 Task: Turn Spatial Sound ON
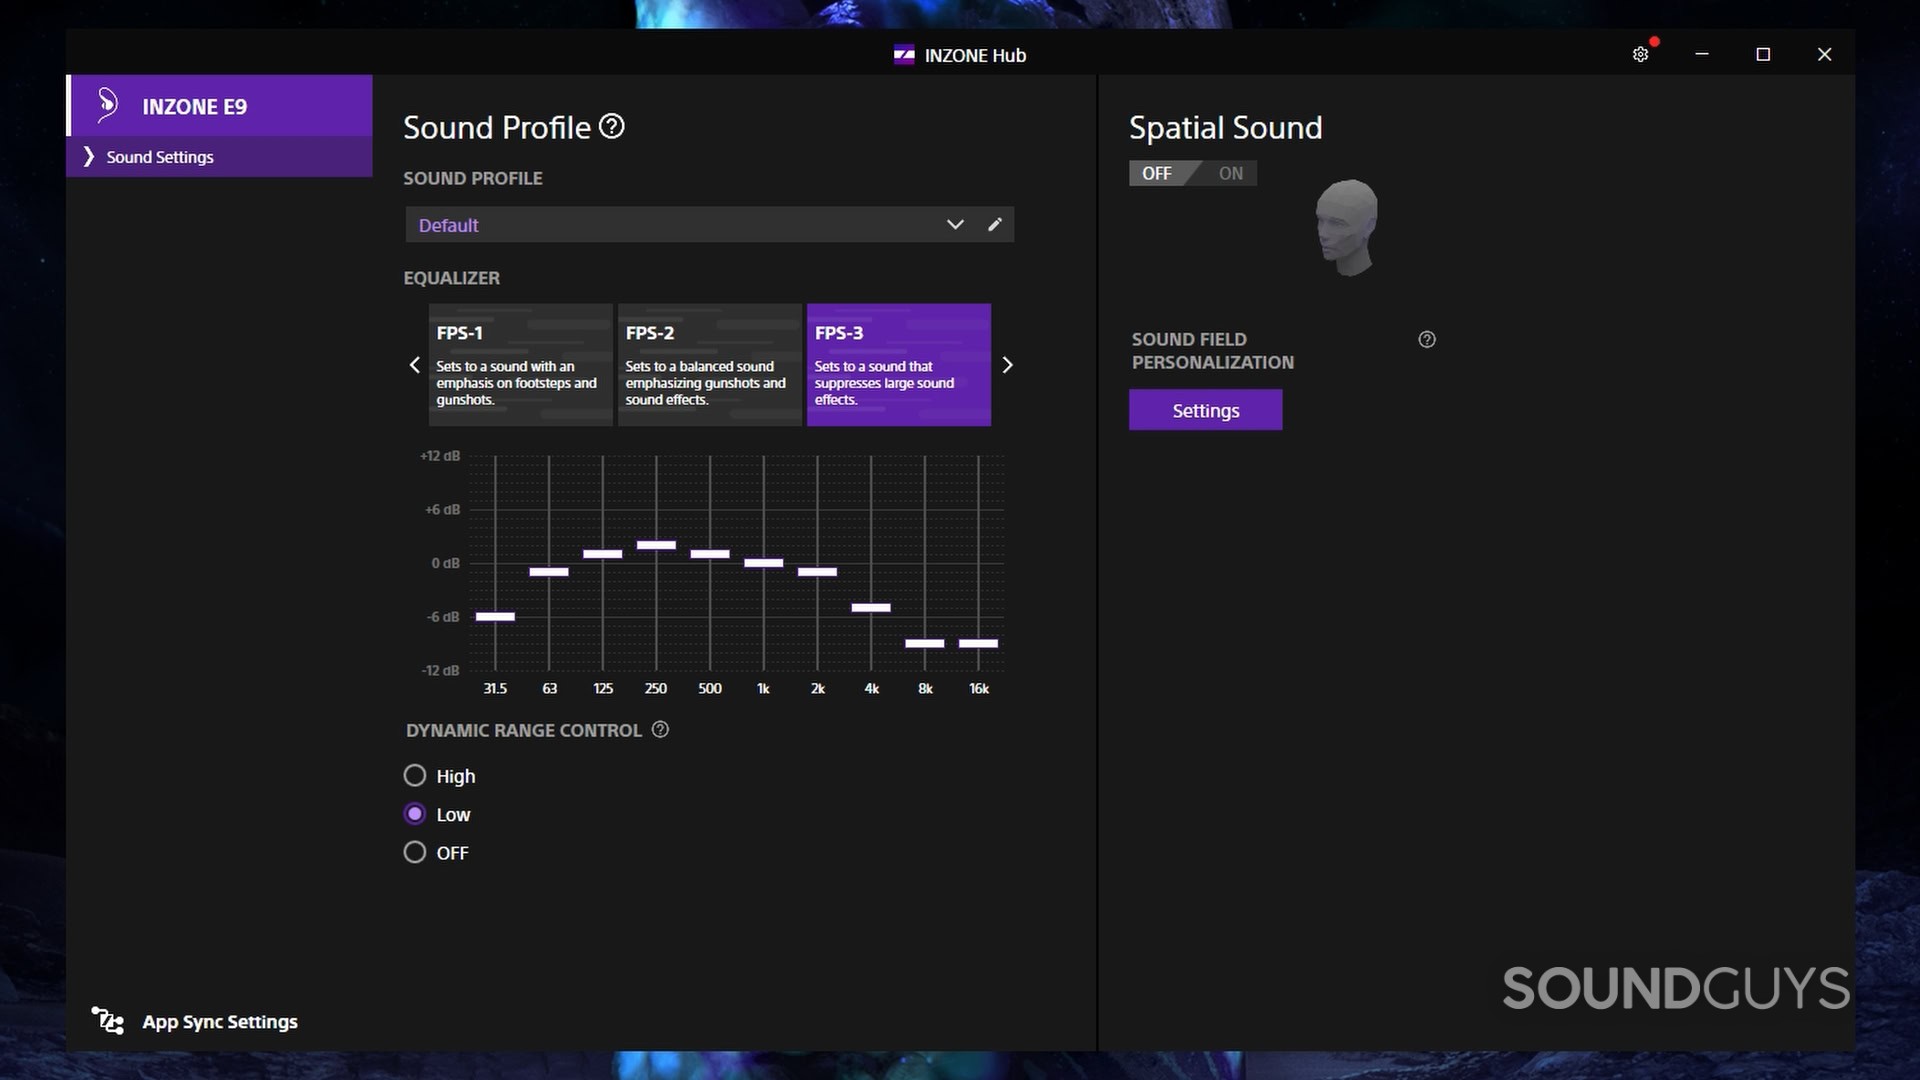pos(1230,174)
